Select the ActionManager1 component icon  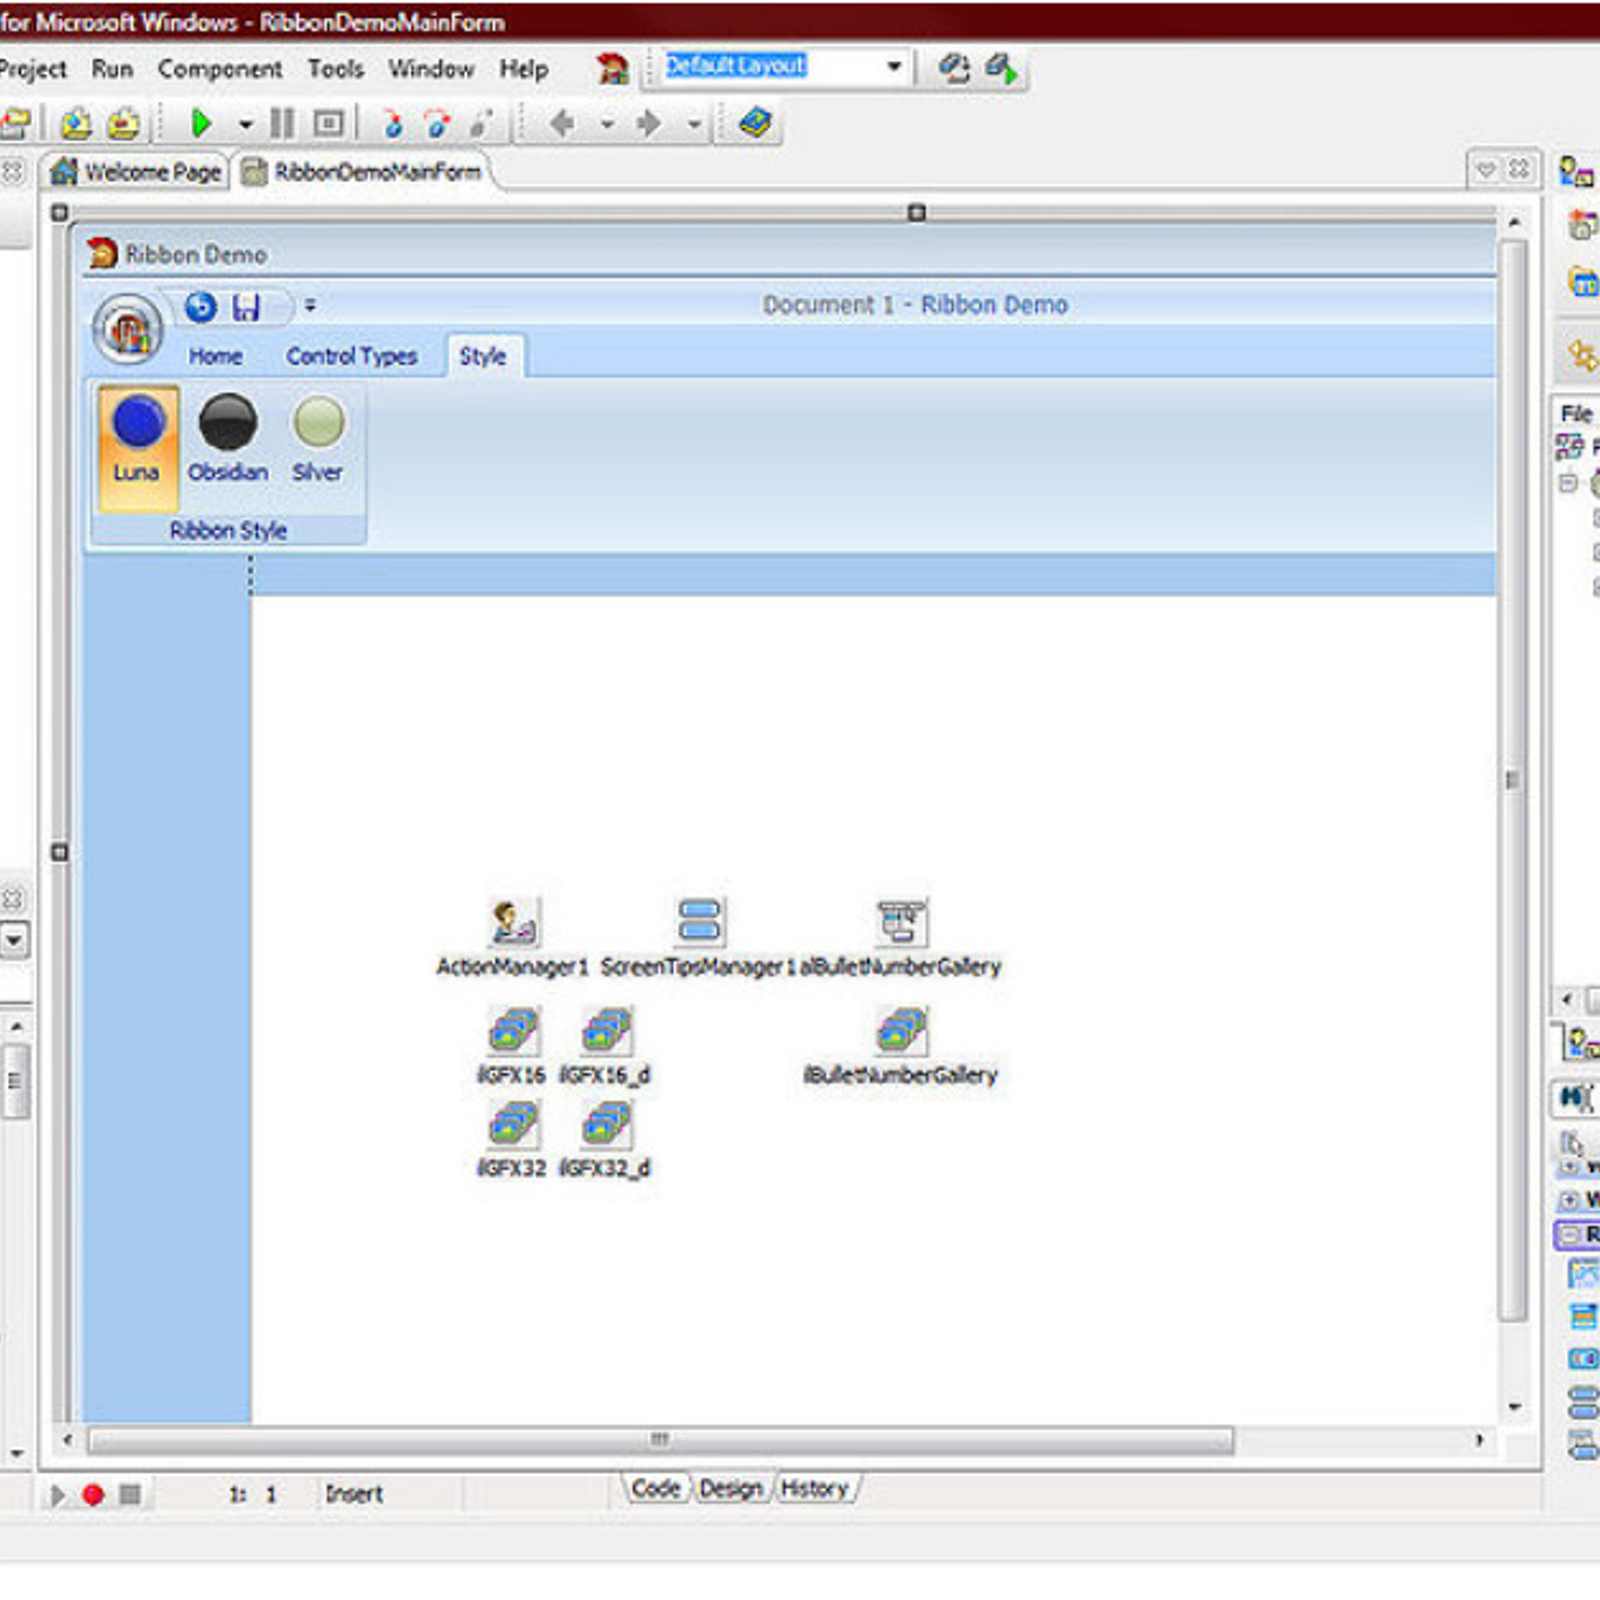[x=512, y=920]
